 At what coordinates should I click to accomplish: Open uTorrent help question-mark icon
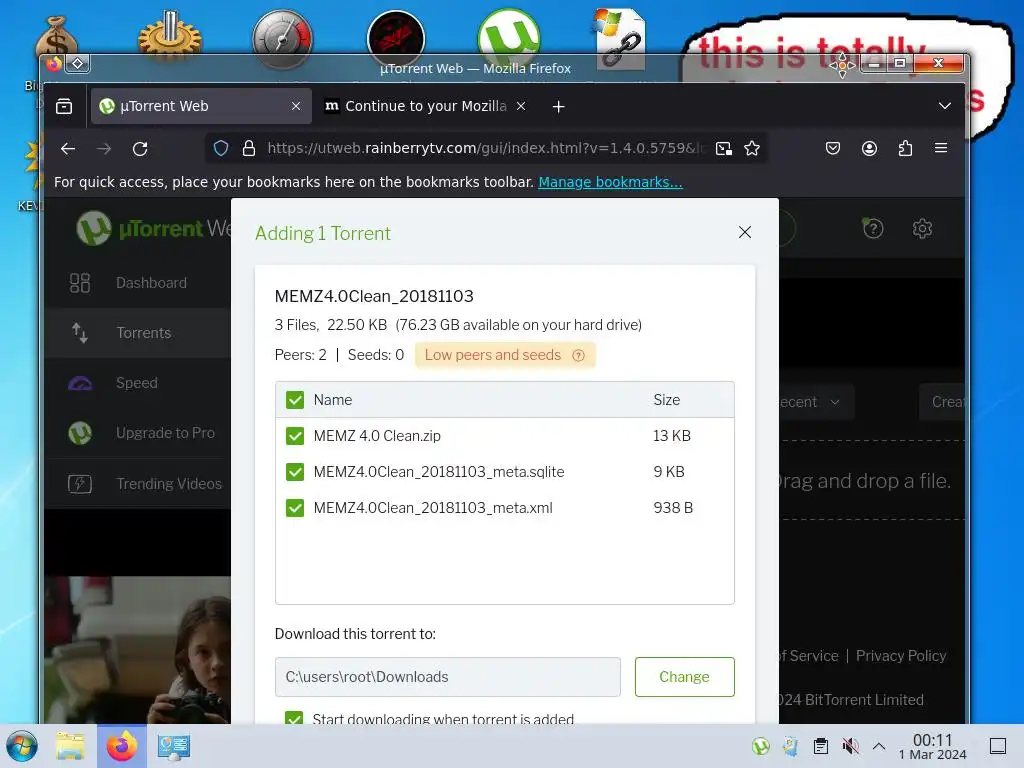[873, 228]
